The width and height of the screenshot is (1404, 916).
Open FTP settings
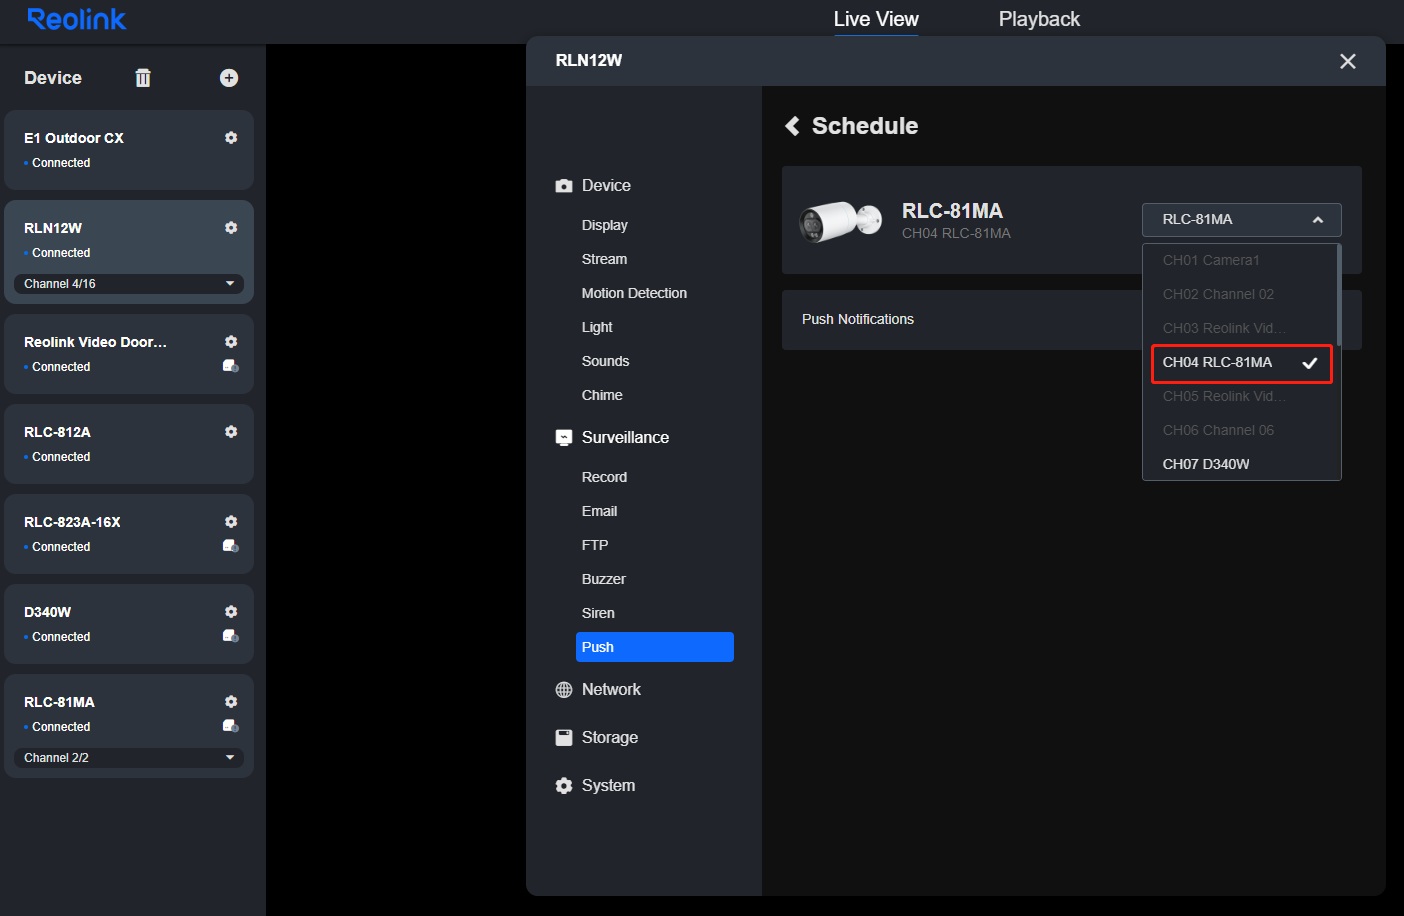point(595,545)
